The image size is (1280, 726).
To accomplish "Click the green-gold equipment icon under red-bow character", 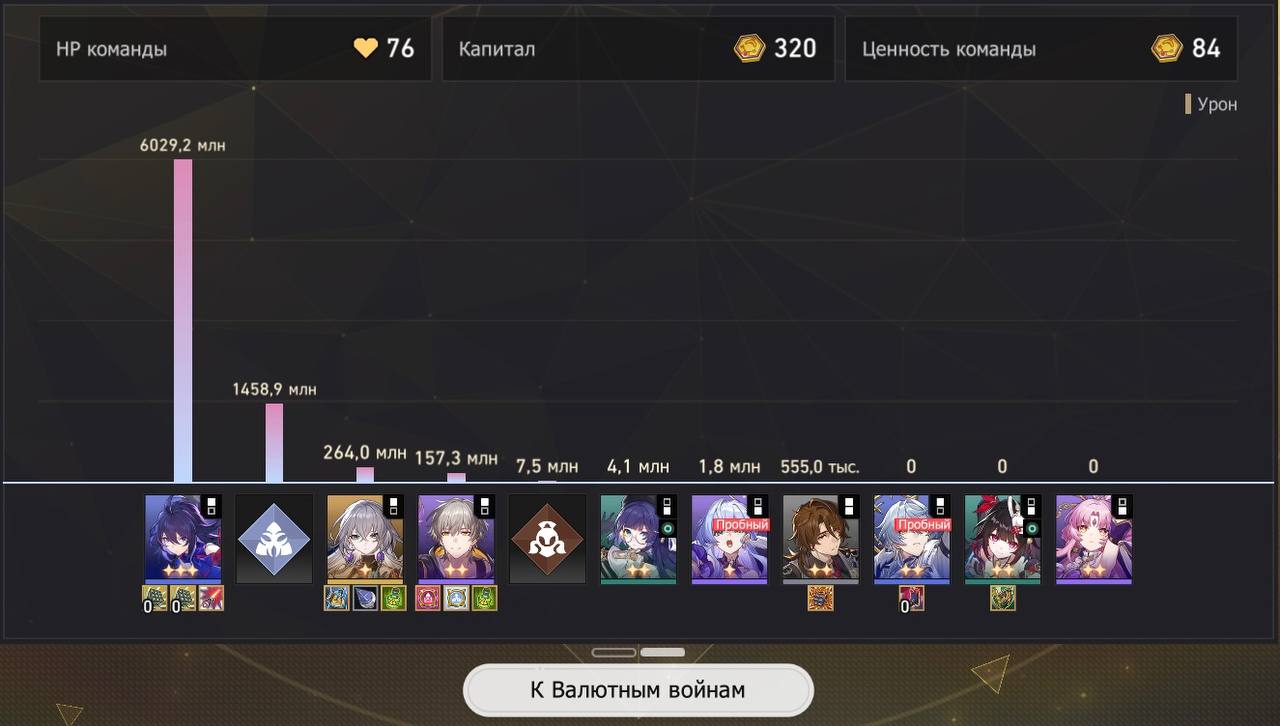I will pos(1003,598).
